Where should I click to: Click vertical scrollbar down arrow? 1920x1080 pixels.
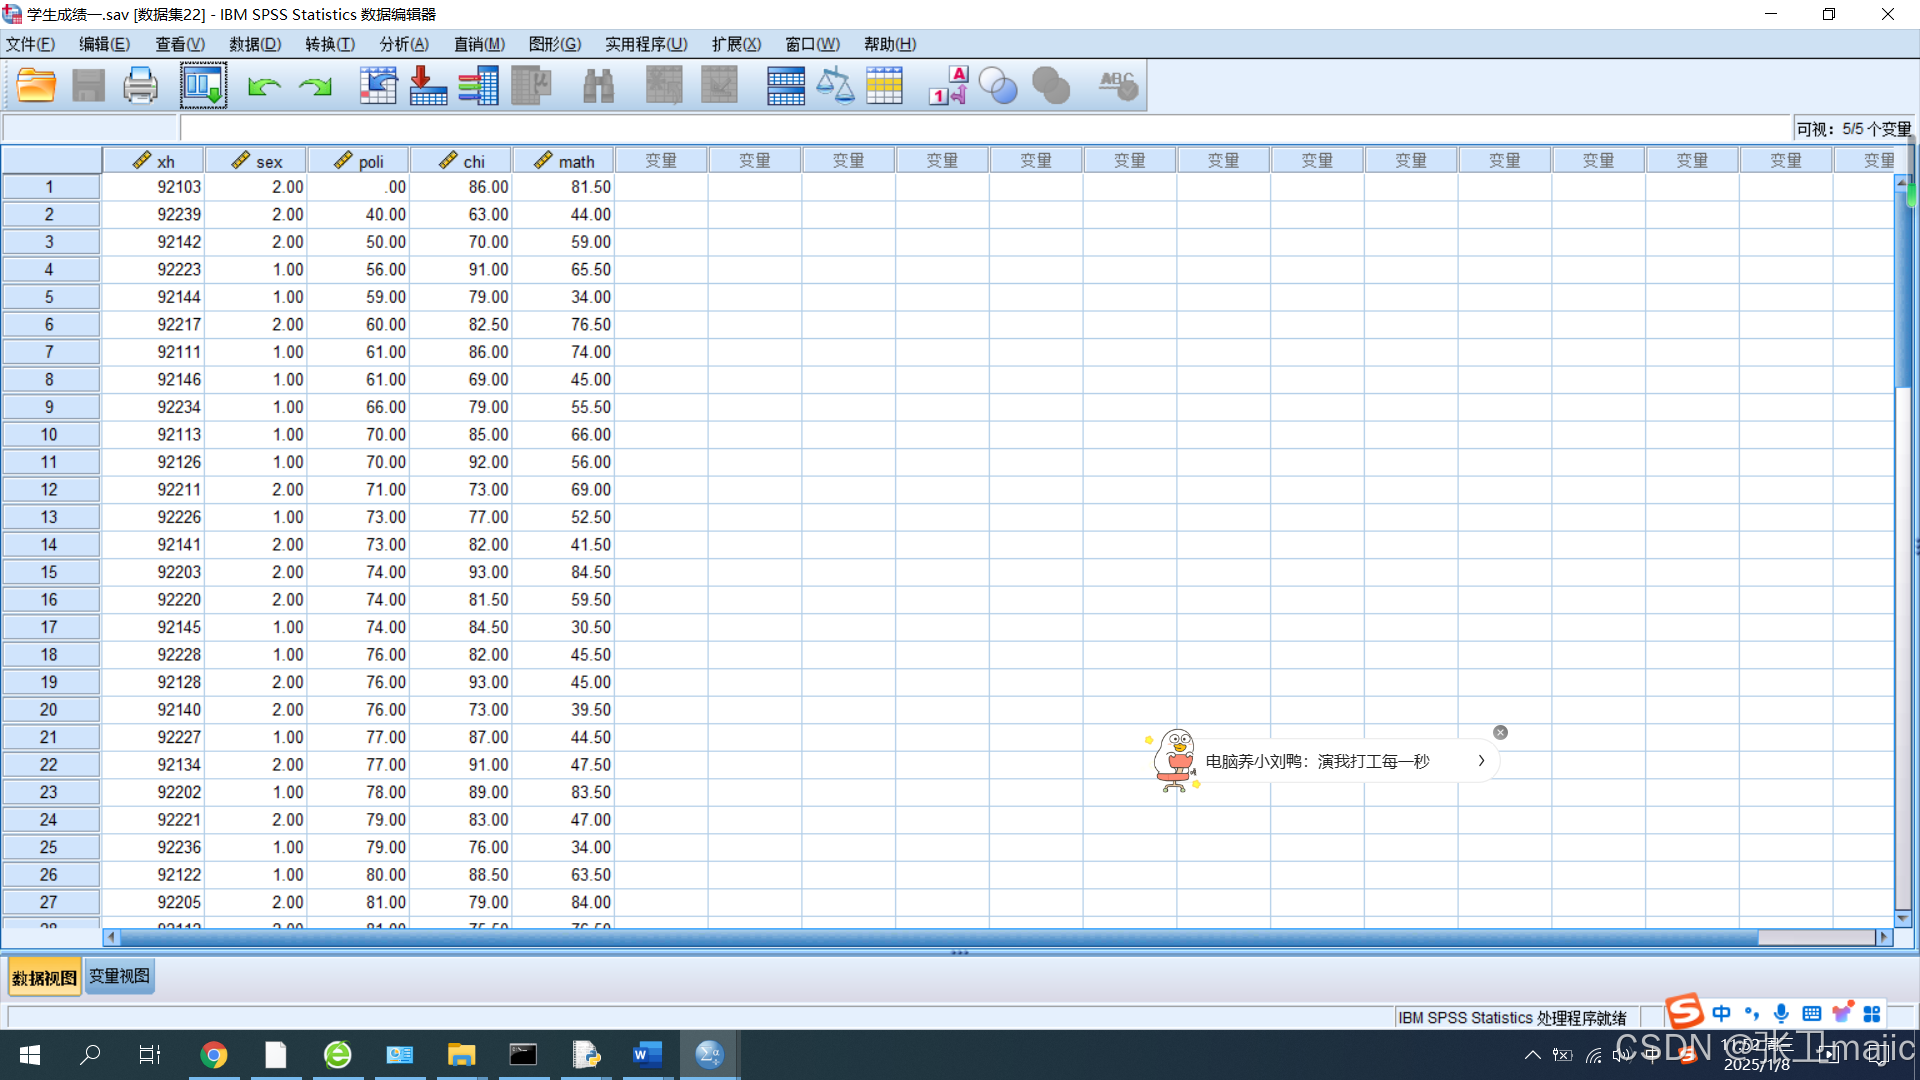(x=1902, y=918)
